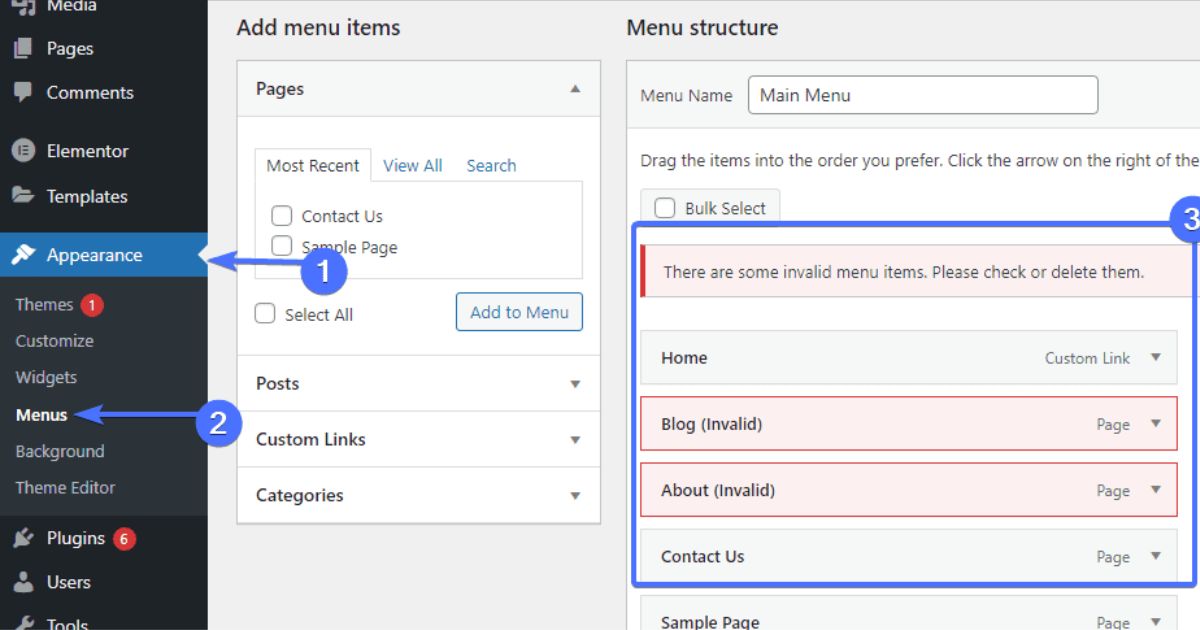The image size is (1200, 630).
Task: Open the Menus submenu link
Action: tap(42, 414)
